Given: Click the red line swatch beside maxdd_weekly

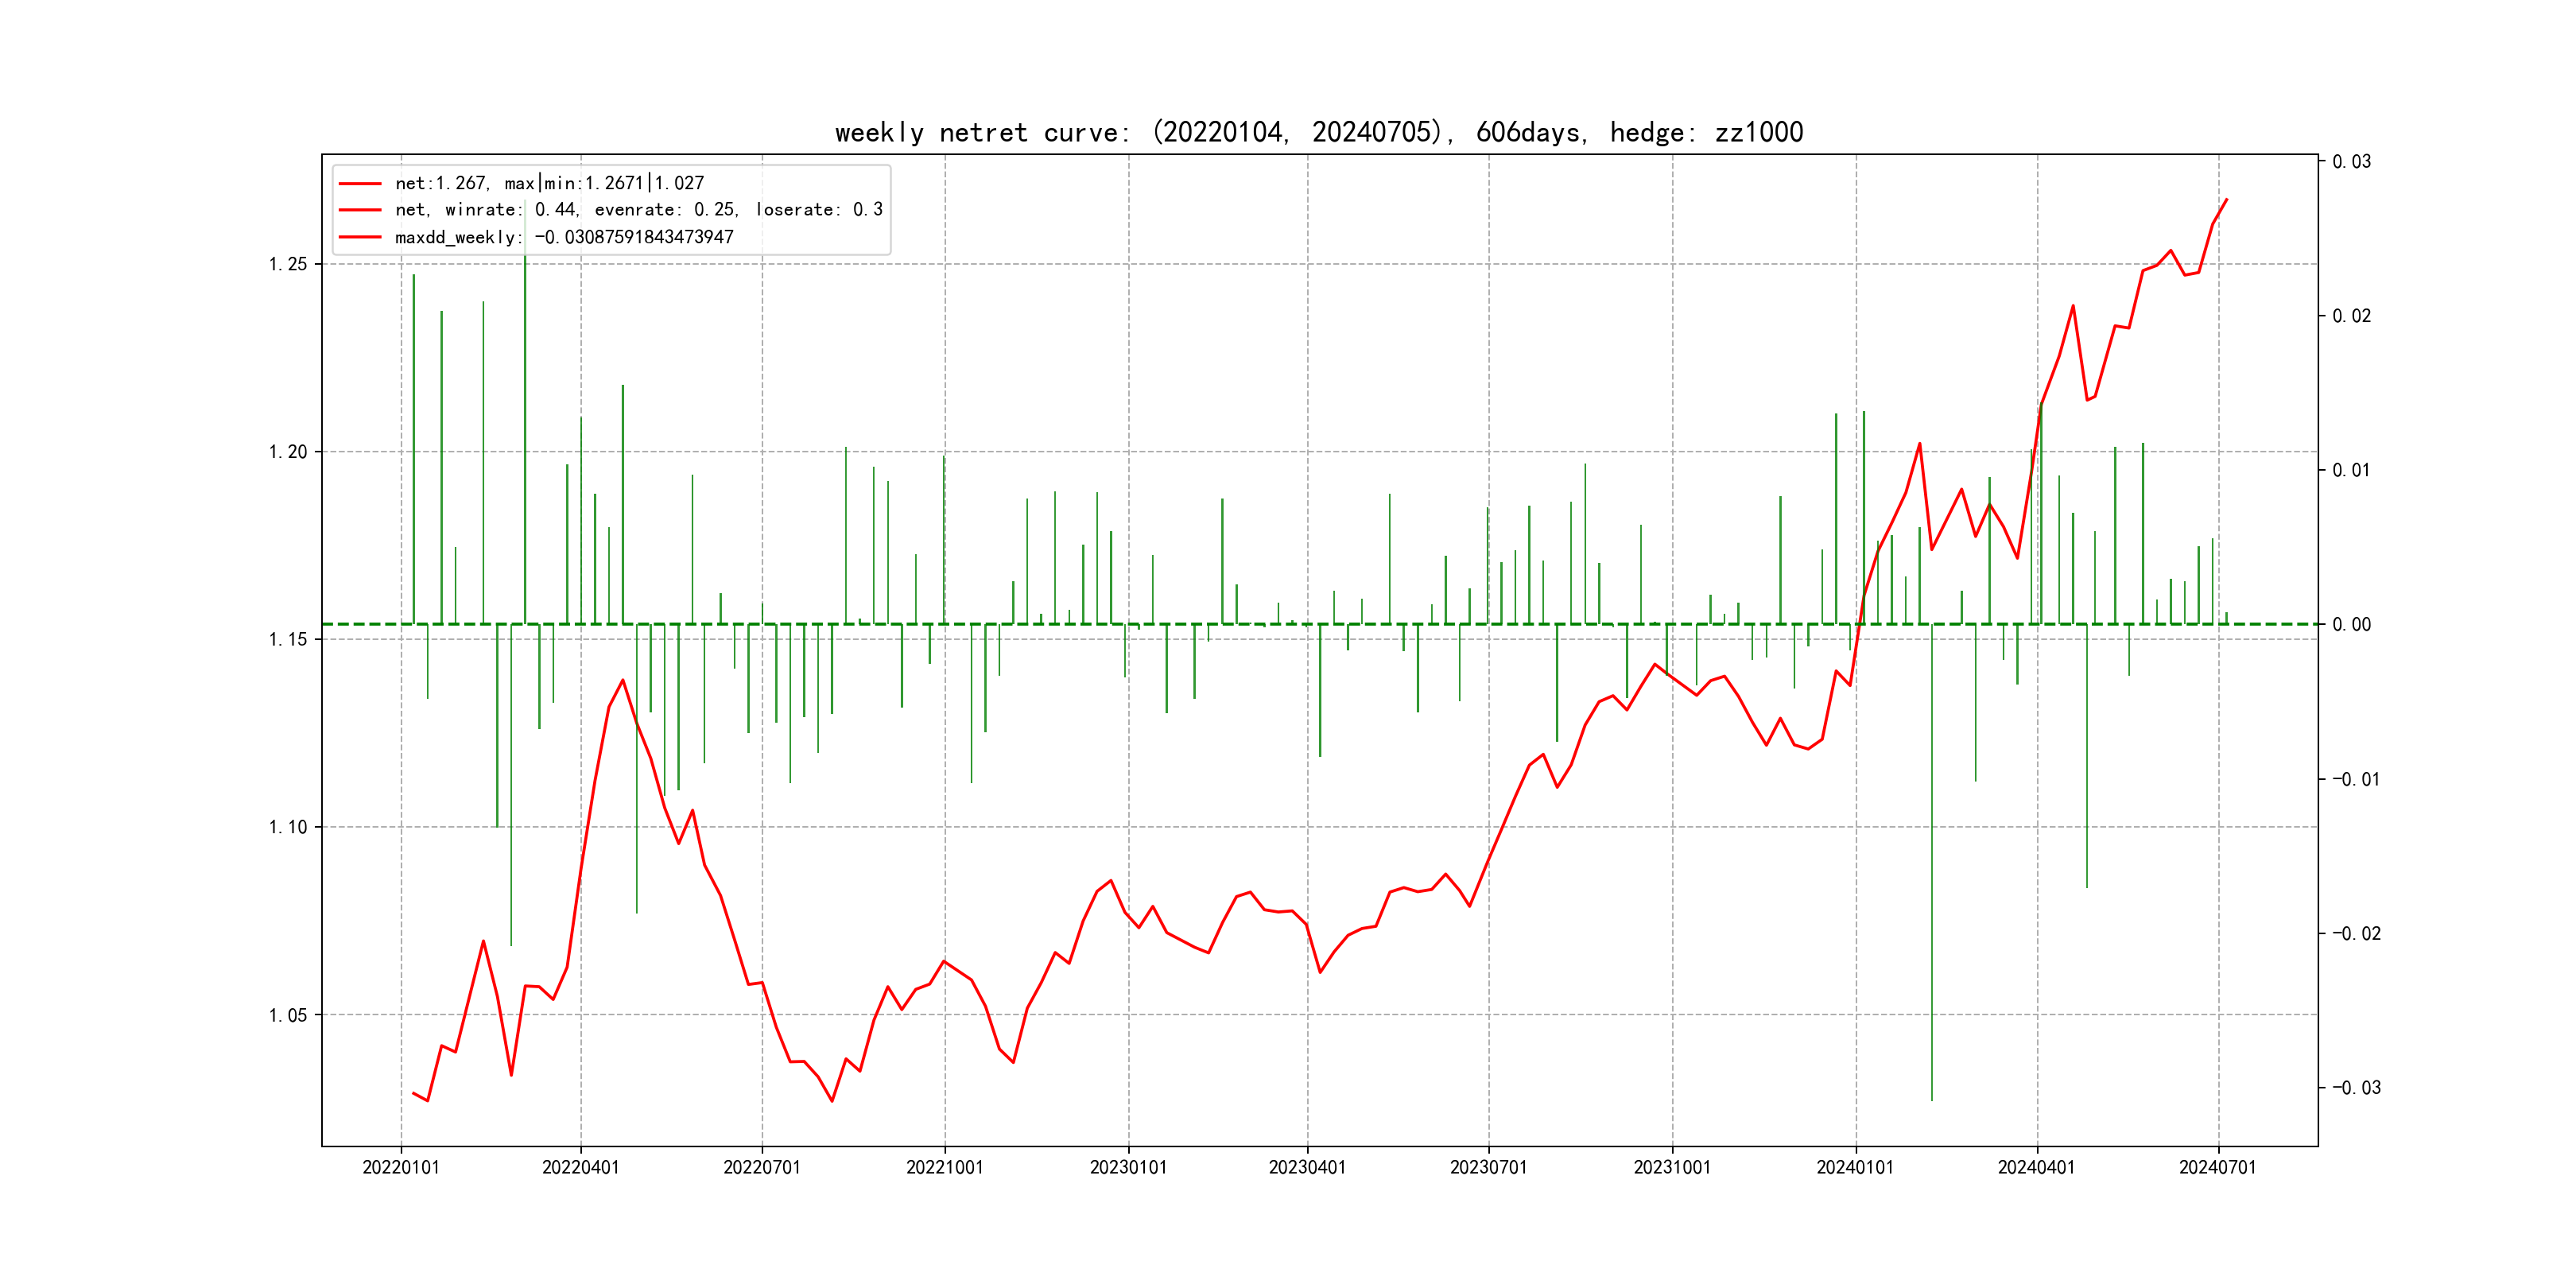Looking at the screenshot, I should [360, 237].
